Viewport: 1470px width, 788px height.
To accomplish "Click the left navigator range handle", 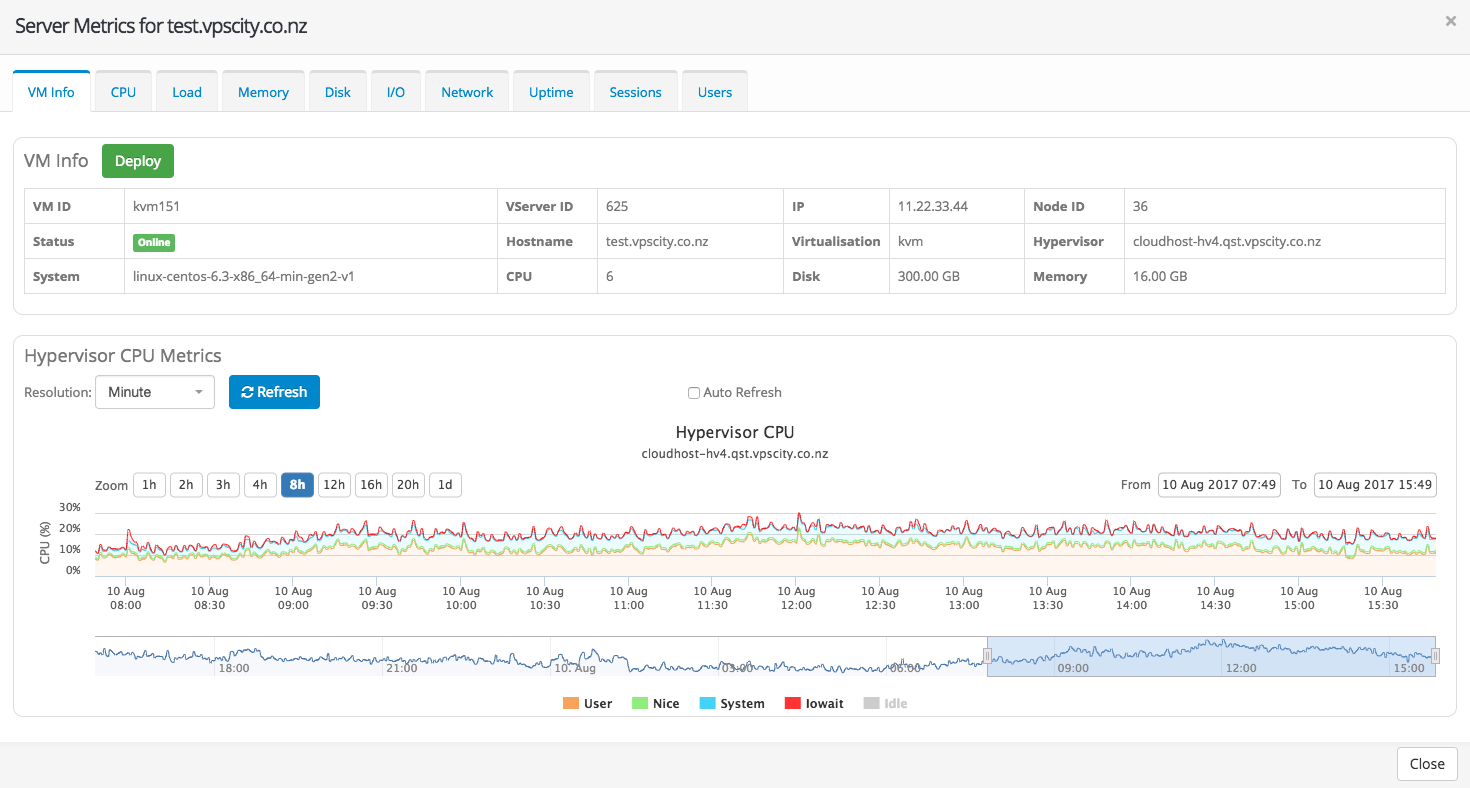I will coord(987,656).
